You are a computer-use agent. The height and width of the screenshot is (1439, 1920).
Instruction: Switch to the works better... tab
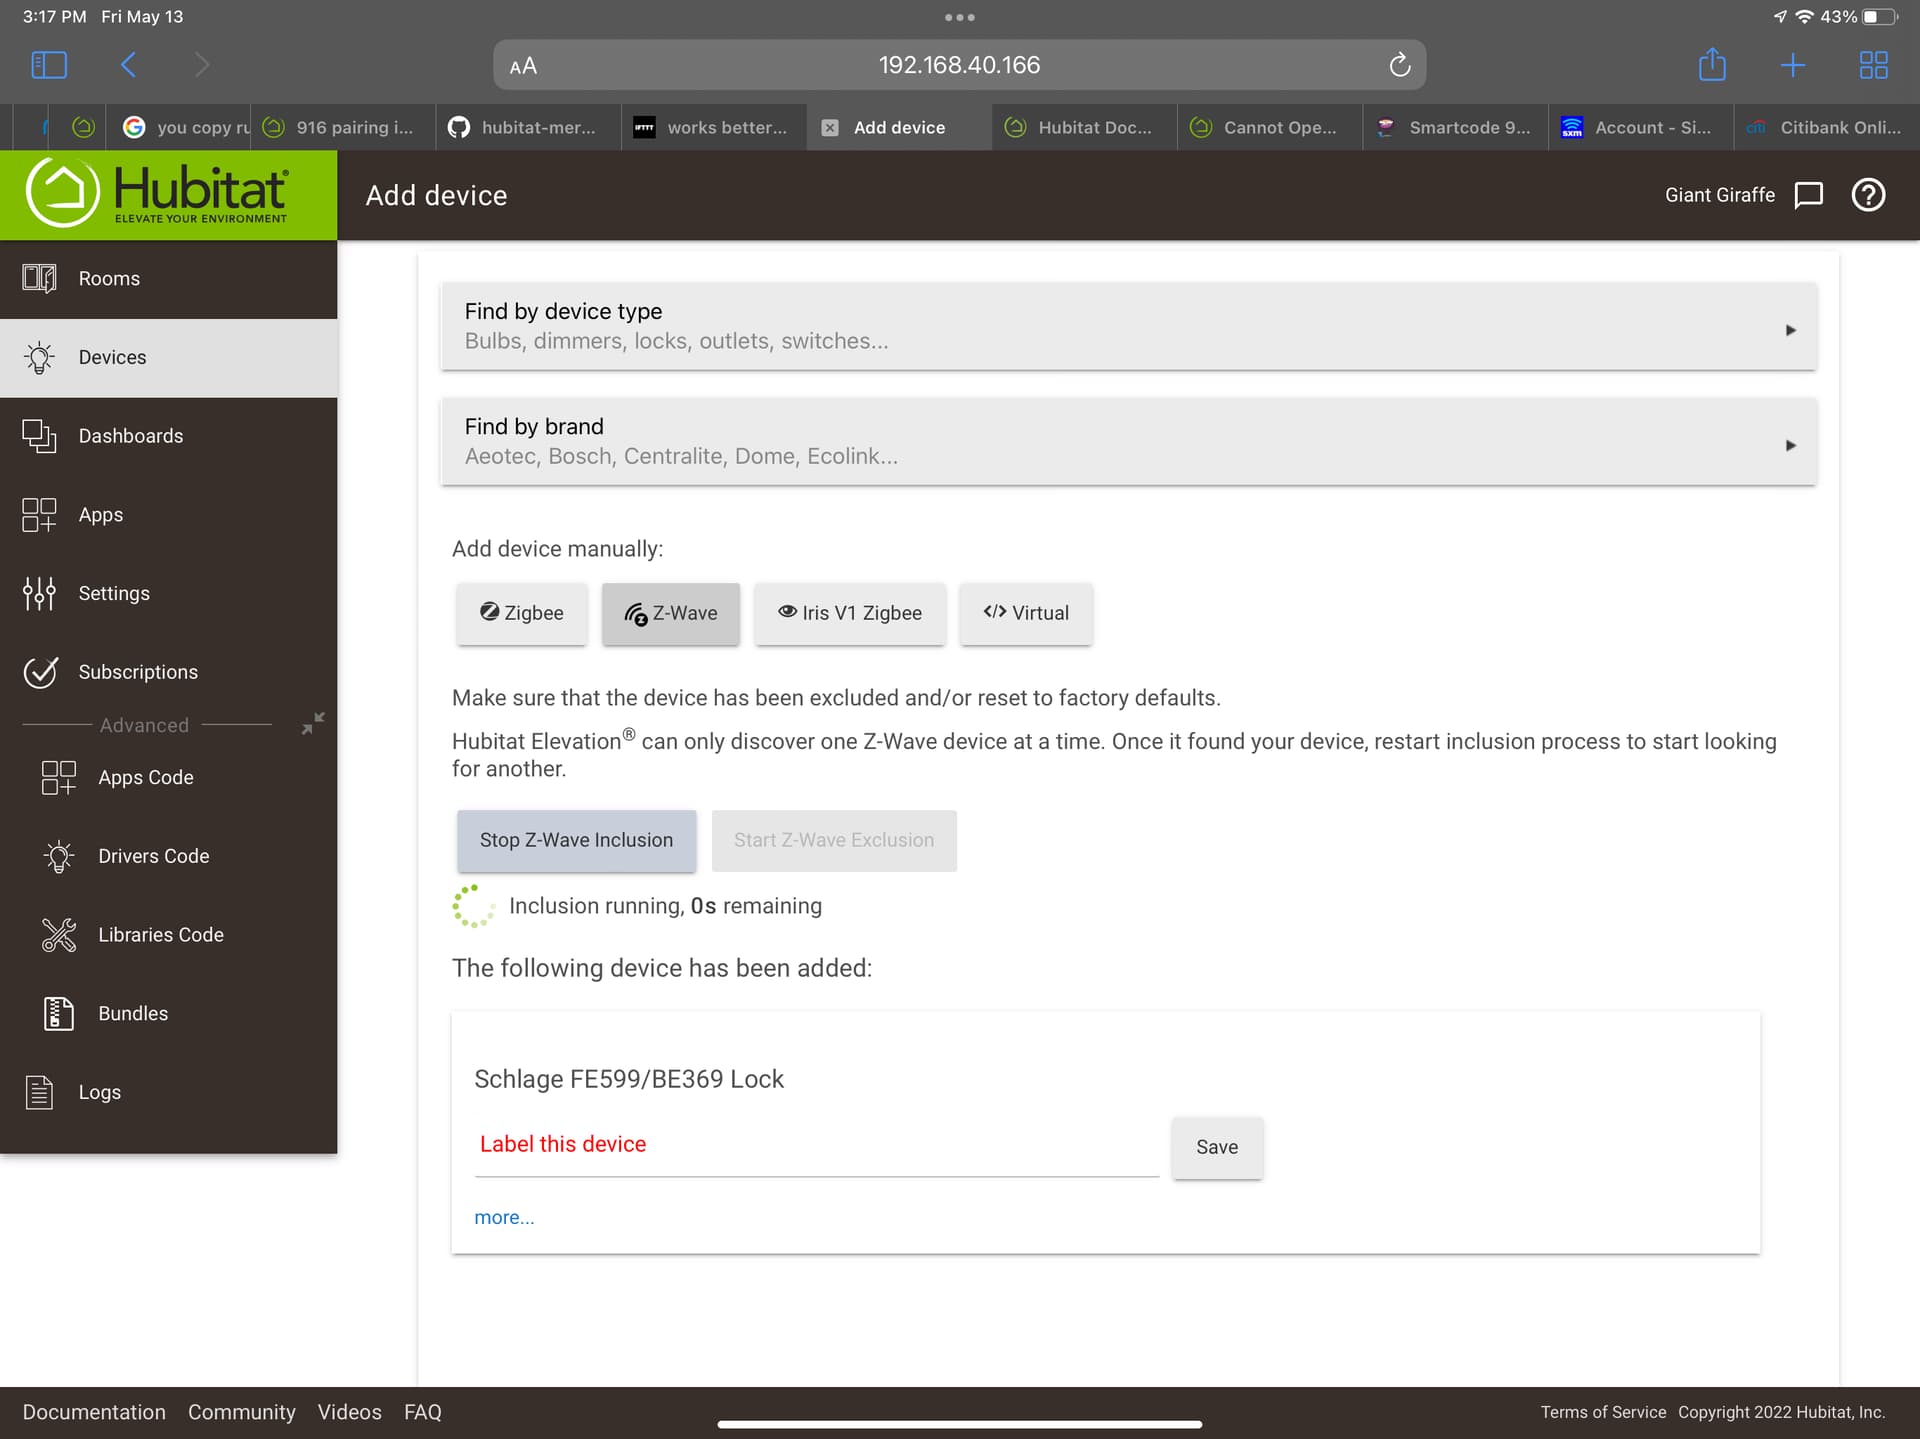click(714, 127)
